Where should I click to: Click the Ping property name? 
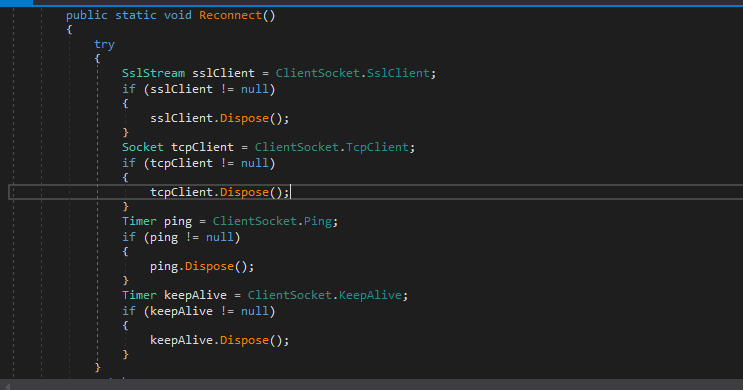coord(318,221)
